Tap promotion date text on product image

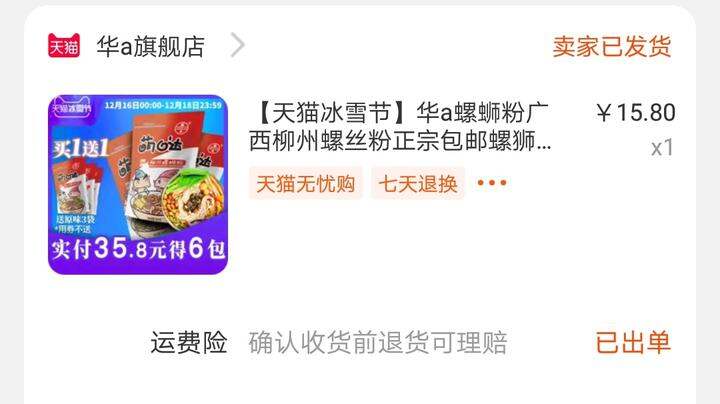[163, 106]
